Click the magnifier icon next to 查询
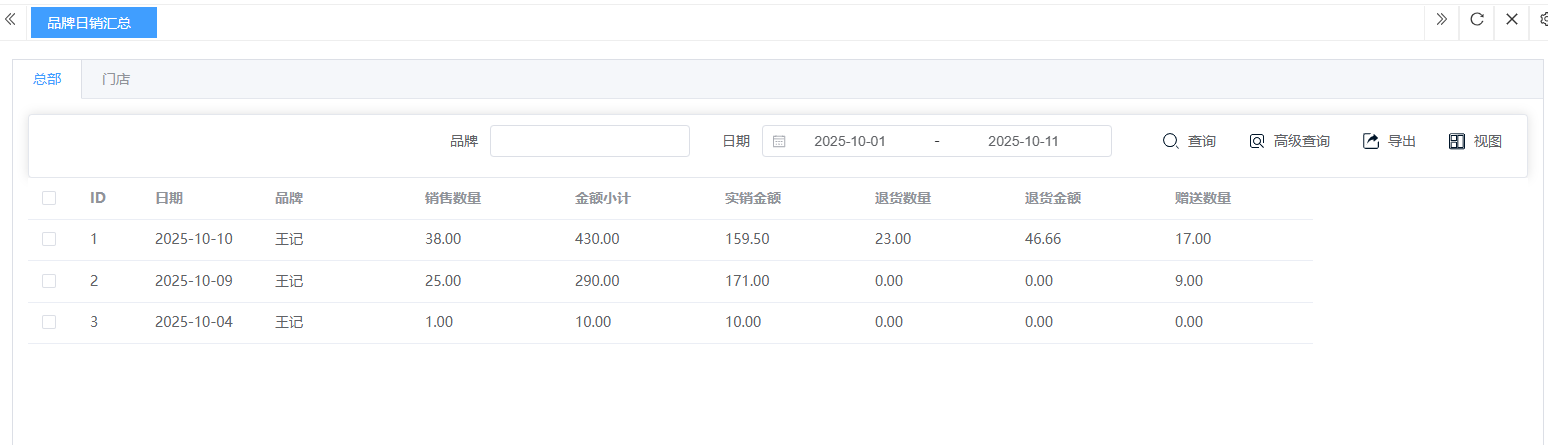 pos(1170,142)
